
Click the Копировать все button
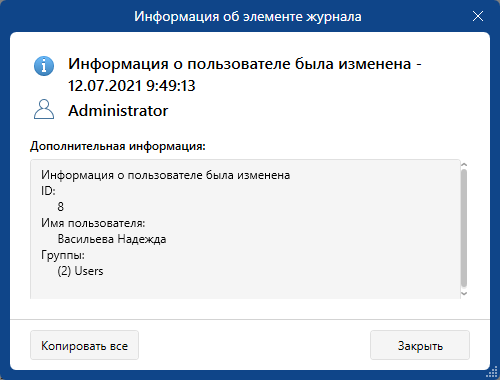pyautogui.click(x=84, y=345)
